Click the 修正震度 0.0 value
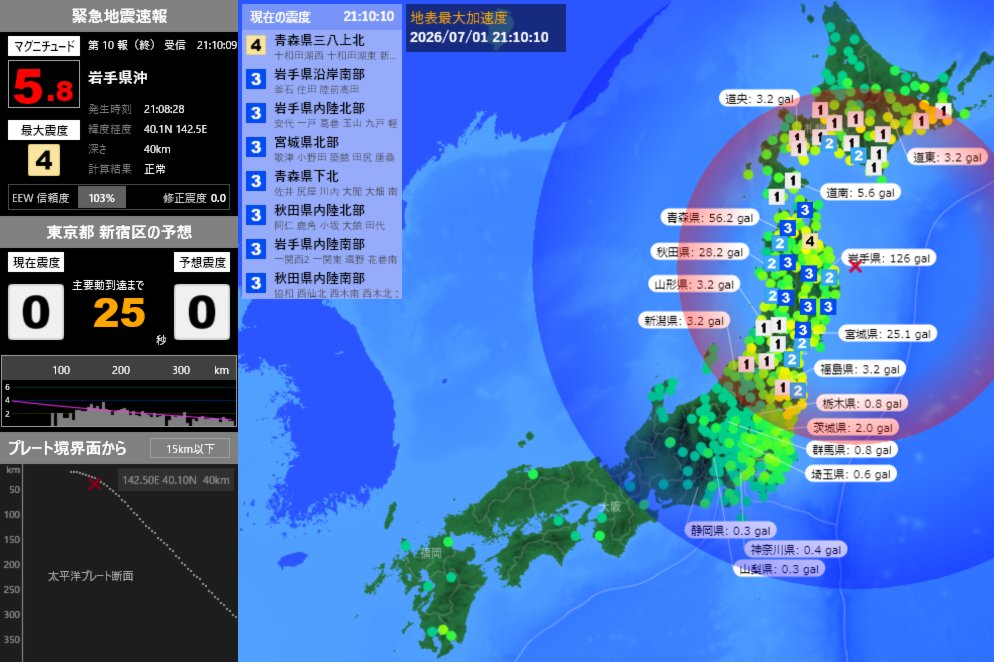Viewport: 994px width, 662px height. [x=194, y=198]
